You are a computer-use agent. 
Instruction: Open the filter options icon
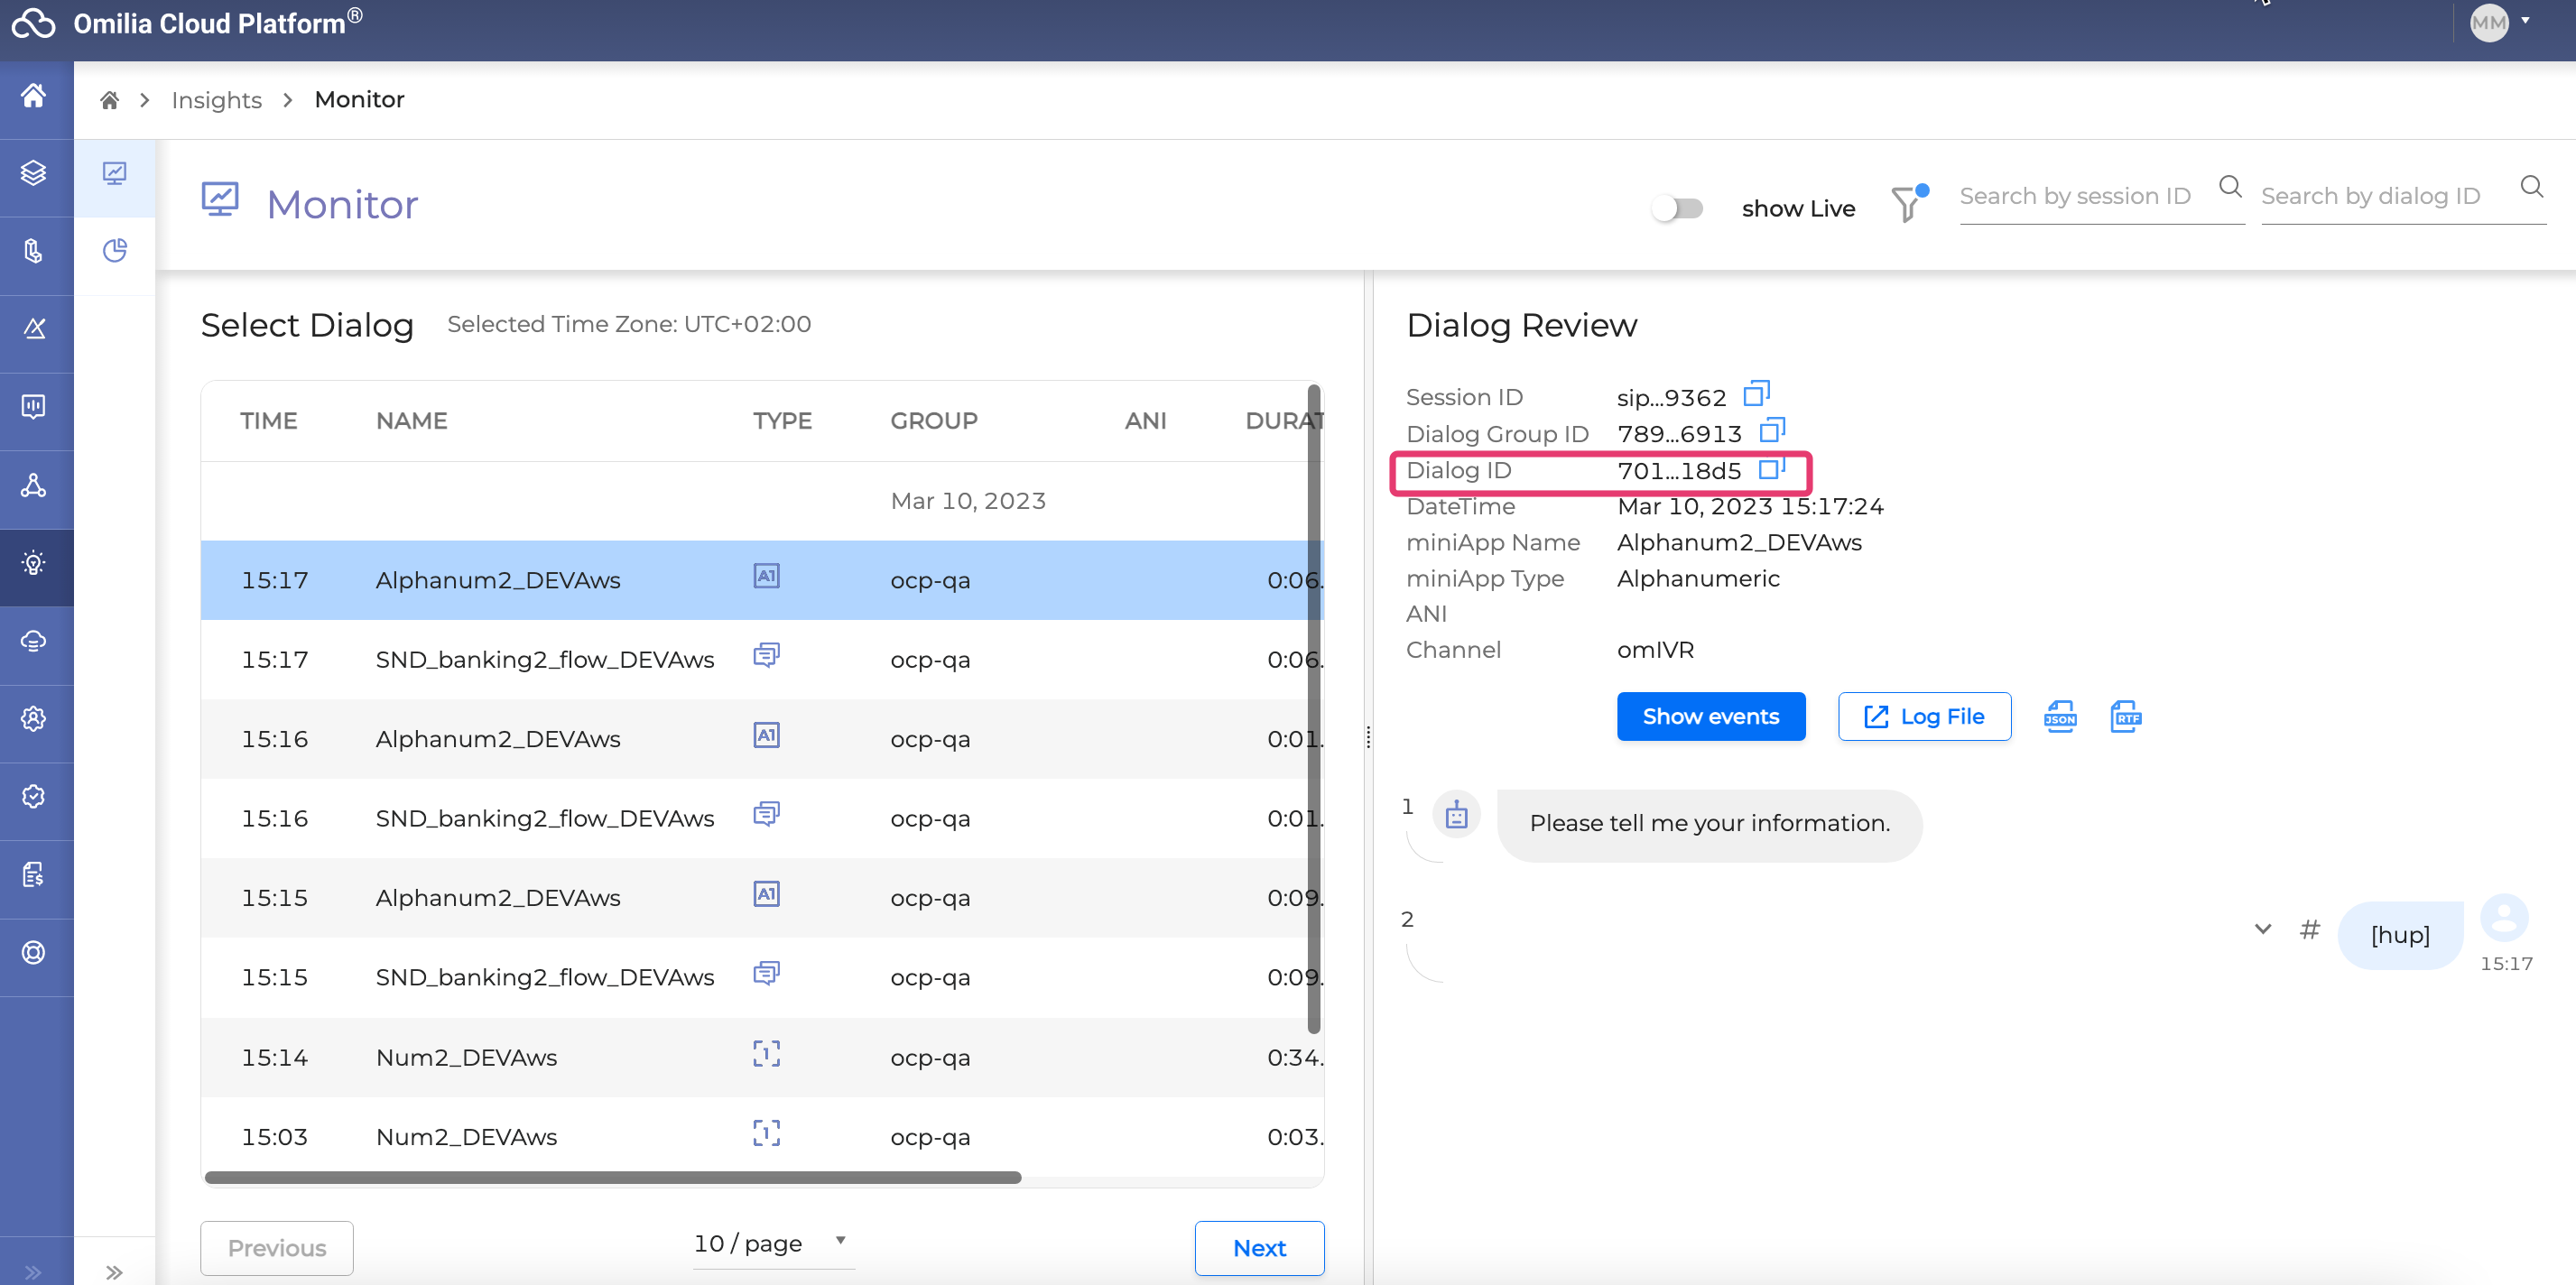[x=1907, y=204]
